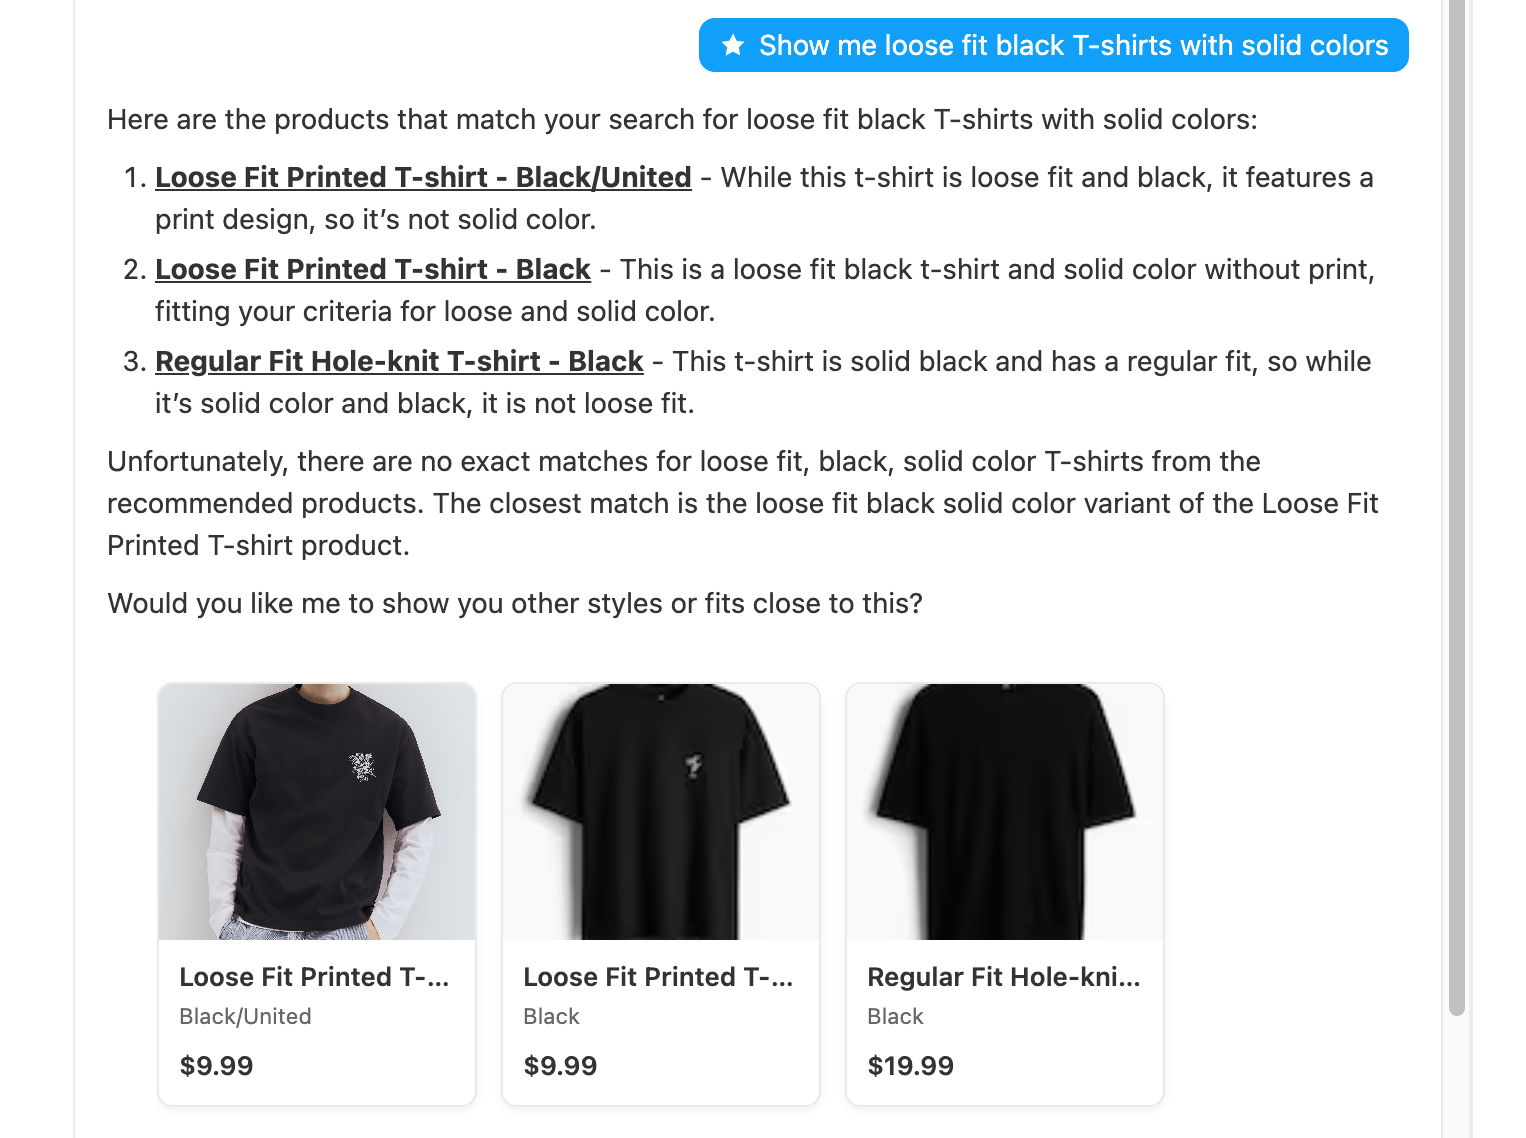The width and height of the screenshot is (1526, 1138).
Task: Click the vertical scrollbar thumb on the right
Action: coord(1457,500)
